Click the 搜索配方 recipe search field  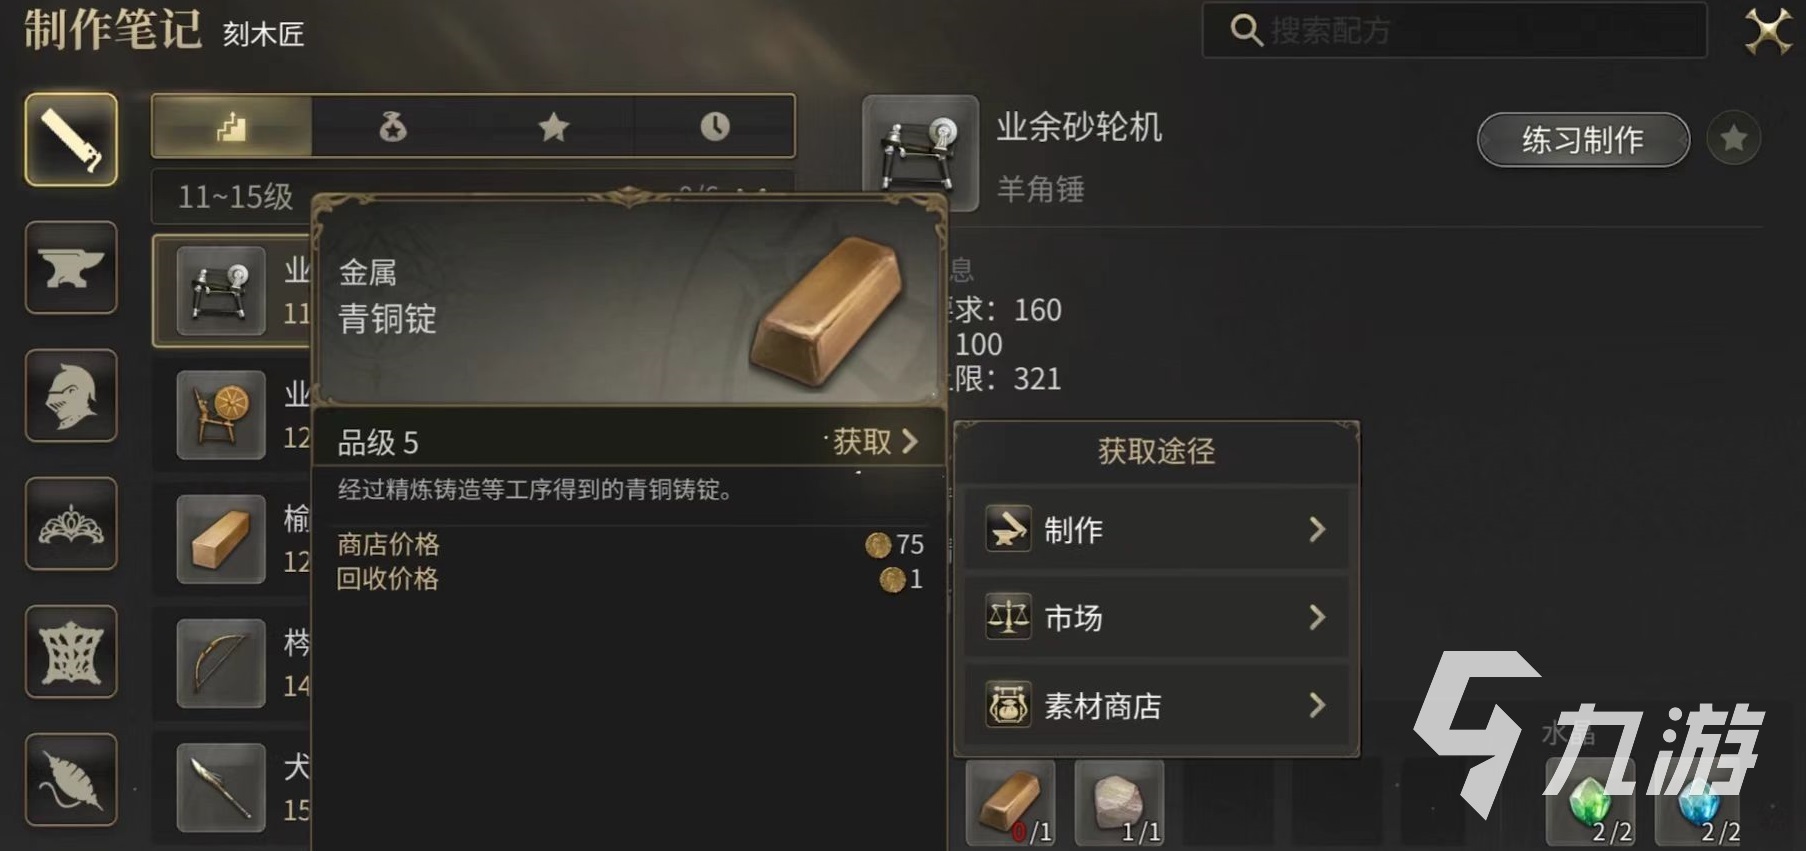point(1454,30)
